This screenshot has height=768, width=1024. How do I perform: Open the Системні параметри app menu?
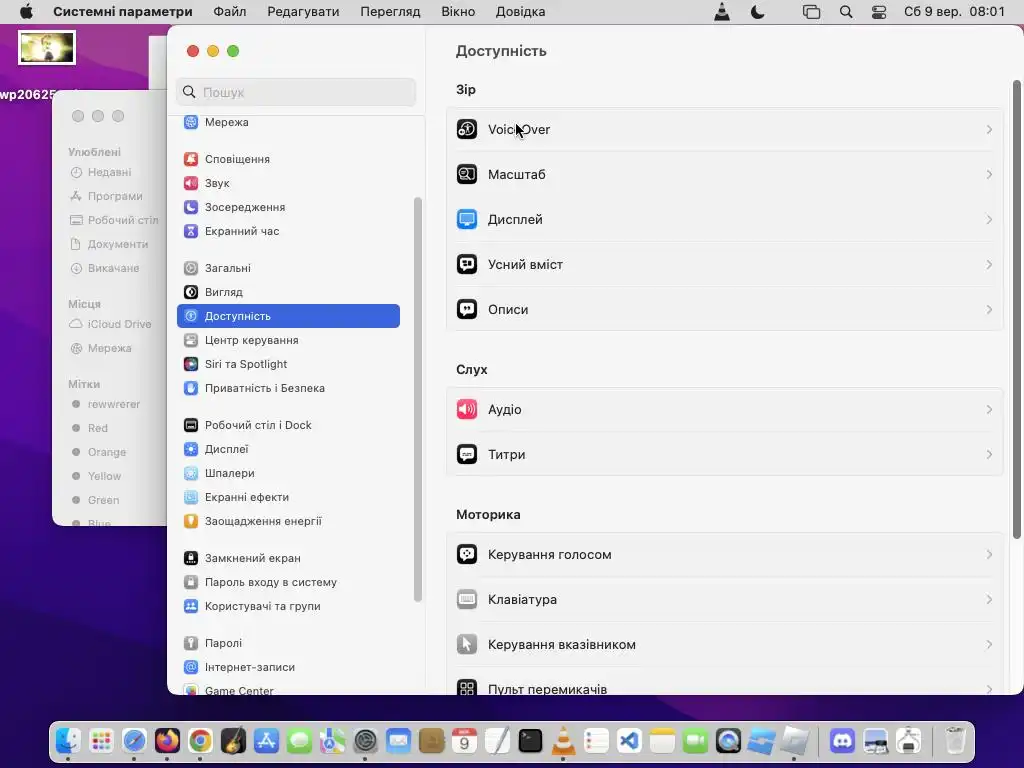point(123,12)
